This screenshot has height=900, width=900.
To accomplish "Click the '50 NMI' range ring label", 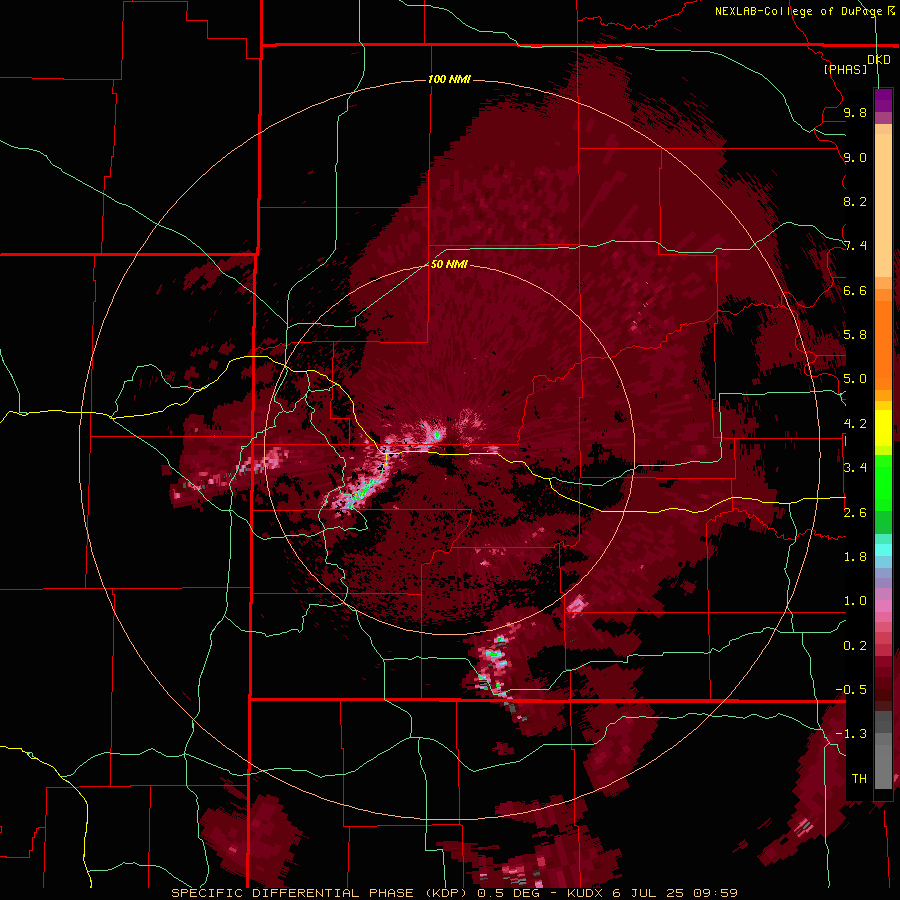I will pos(449,265).
